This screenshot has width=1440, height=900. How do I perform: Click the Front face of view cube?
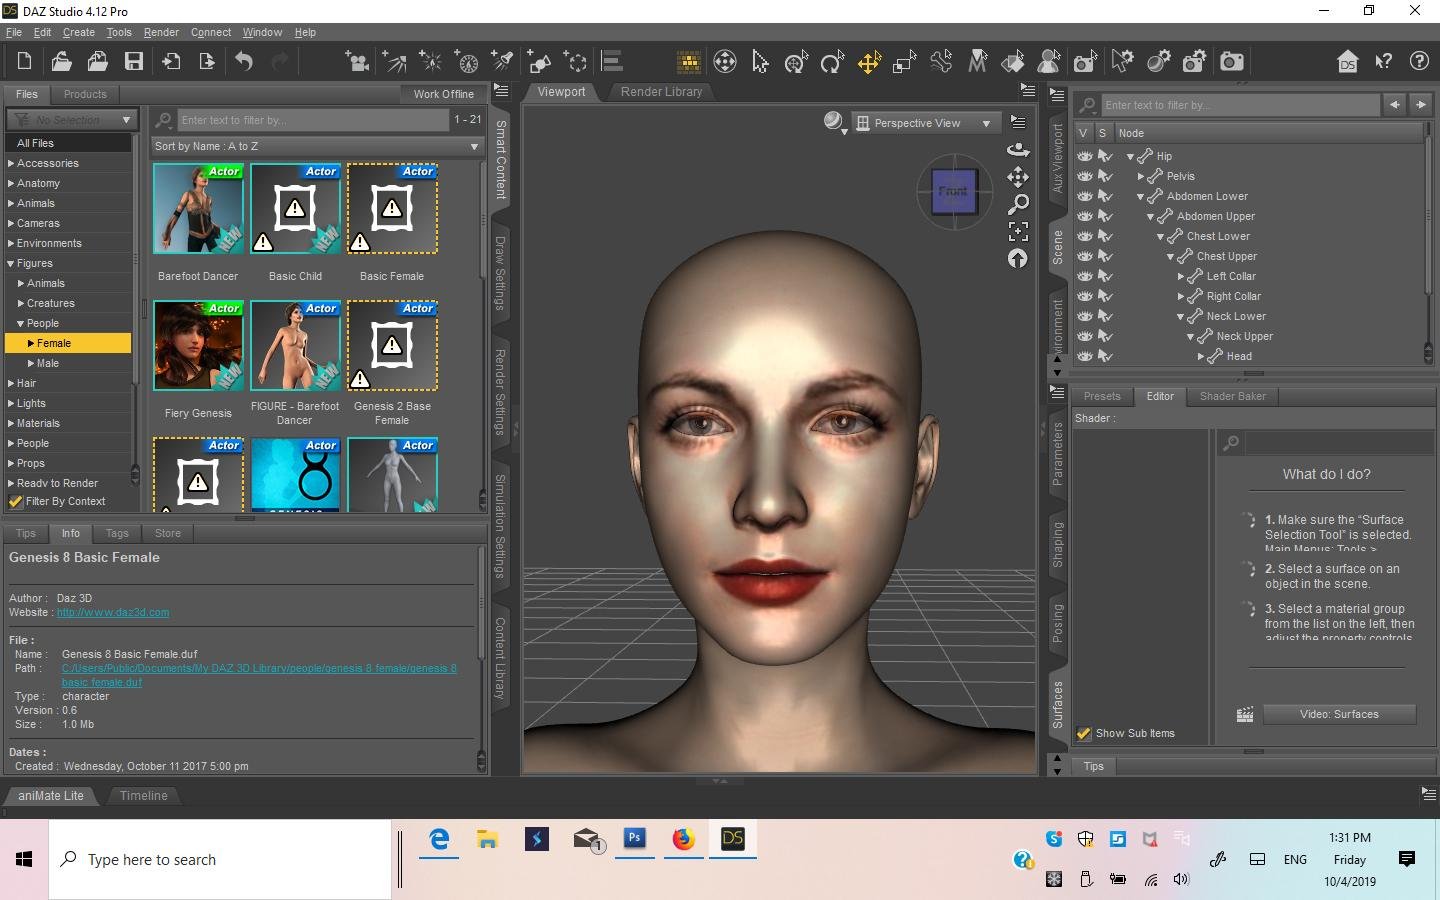coord(953,191)
